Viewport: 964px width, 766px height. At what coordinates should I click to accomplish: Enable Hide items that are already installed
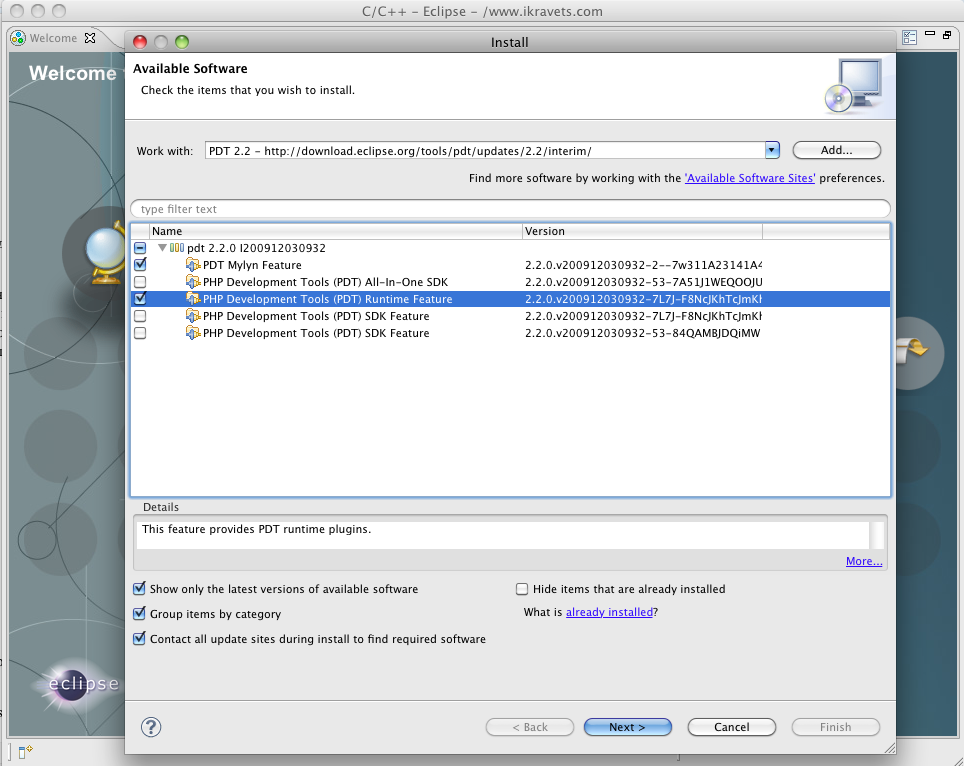[x=522, y=589]
